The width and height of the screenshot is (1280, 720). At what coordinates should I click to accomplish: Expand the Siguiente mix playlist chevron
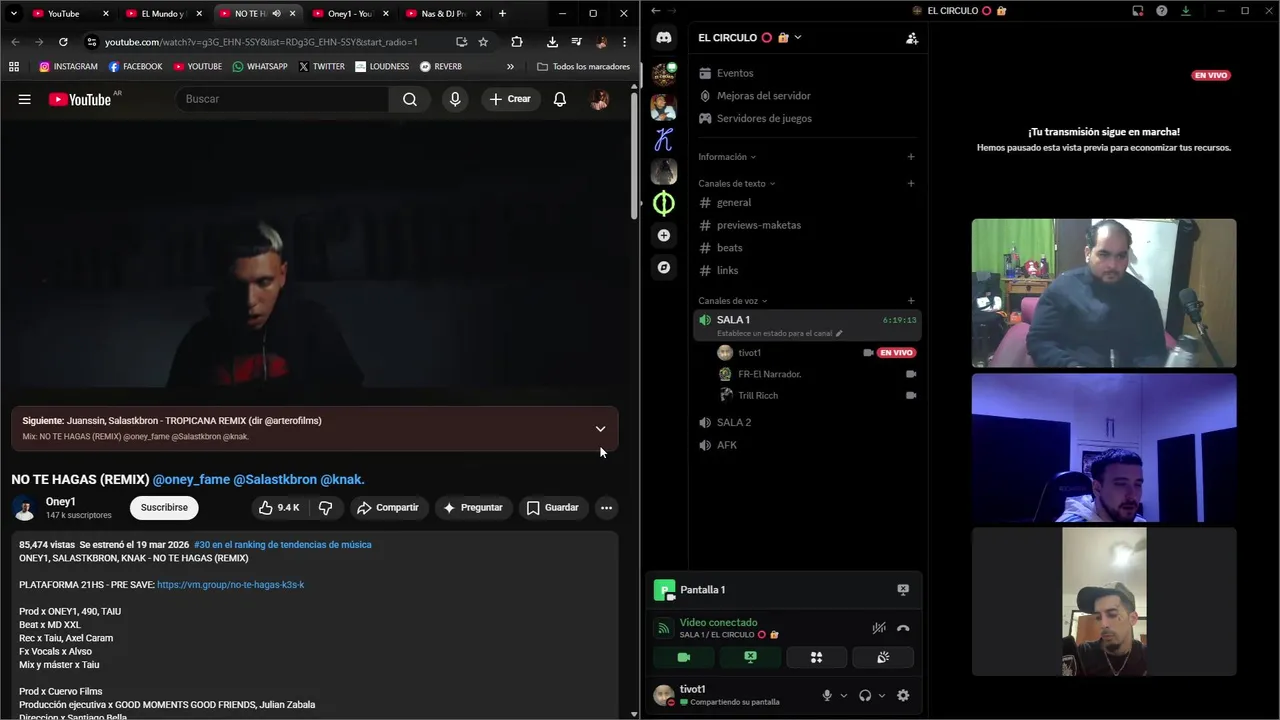(x=600, y=428)
